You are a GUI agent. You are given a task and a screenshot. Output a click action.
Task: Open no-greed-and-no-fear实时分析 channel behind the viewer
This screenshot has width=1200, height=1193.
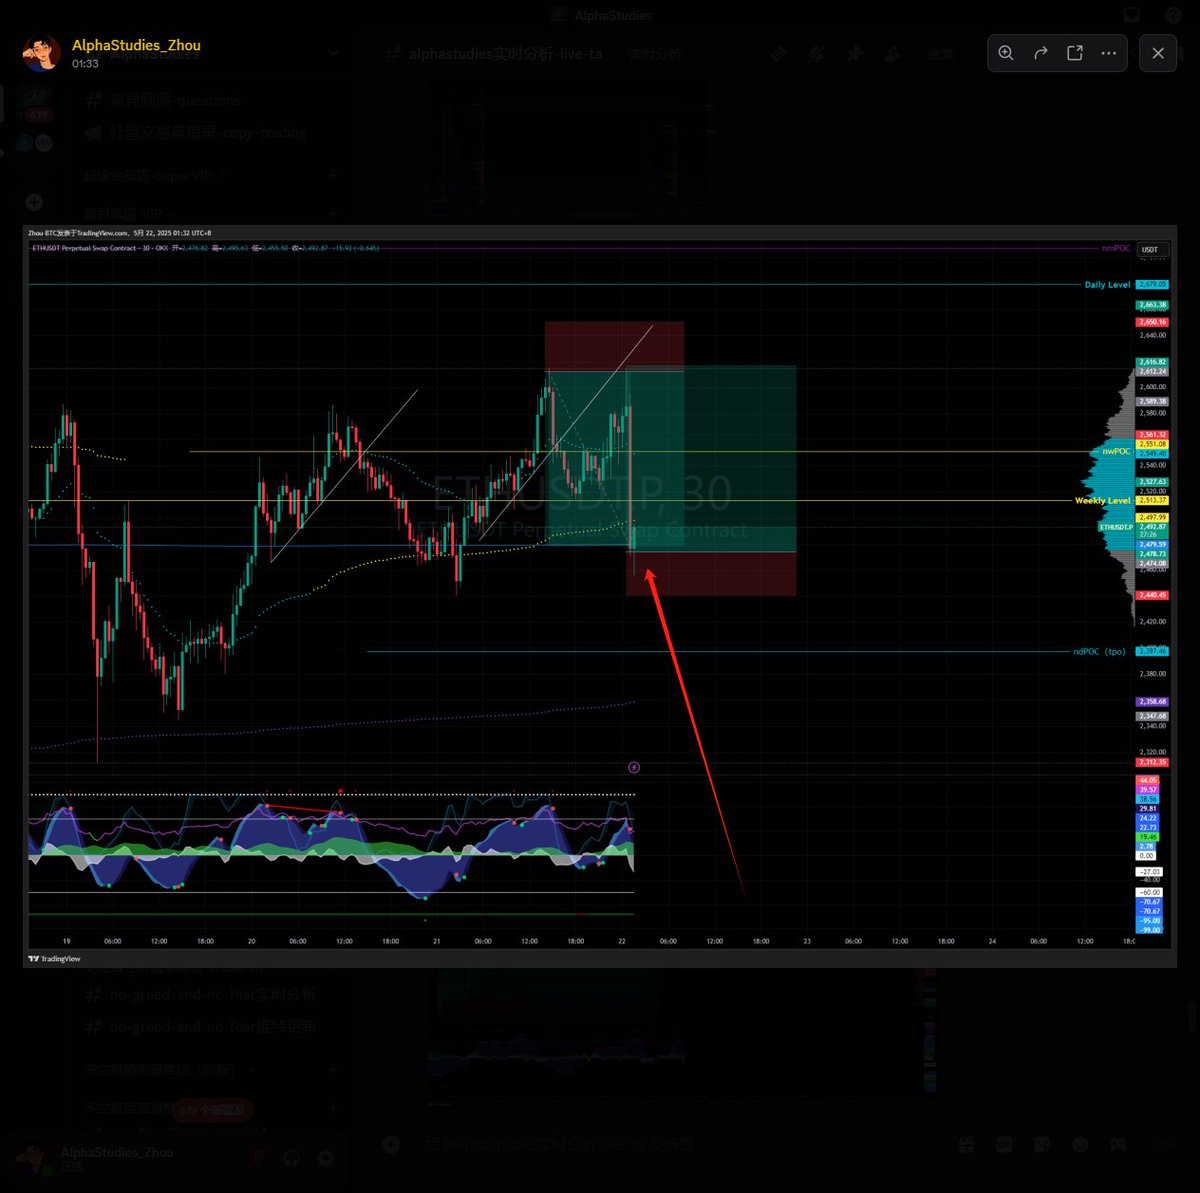201,995
